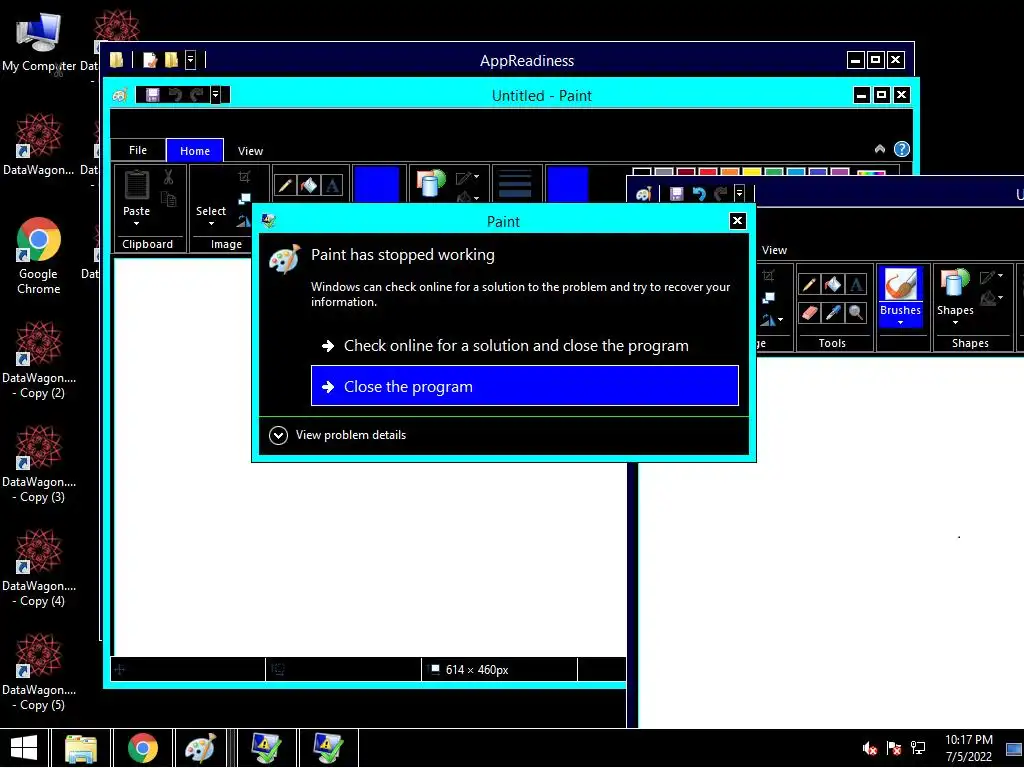Open Customize Quick Access dropdown in cyan Paint window

tap(216, 95)
